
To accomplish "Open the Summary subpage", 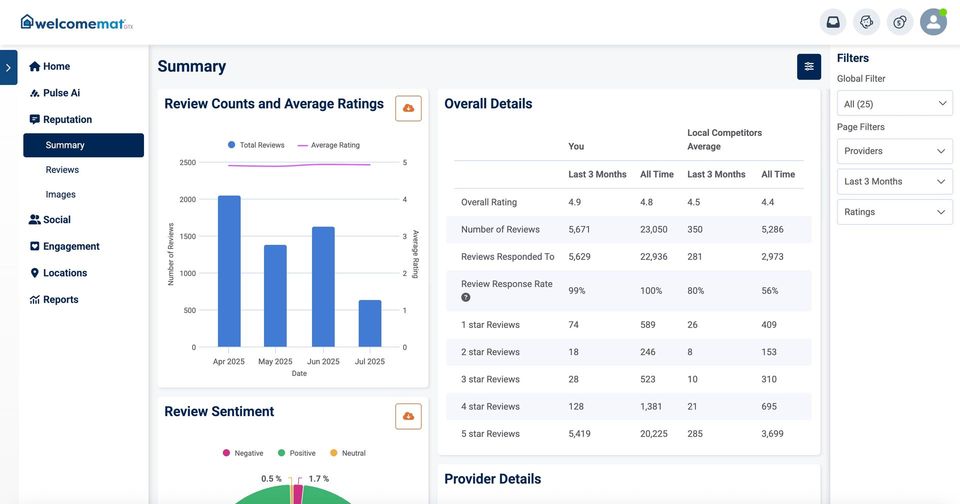I will [x=83, y=145].
